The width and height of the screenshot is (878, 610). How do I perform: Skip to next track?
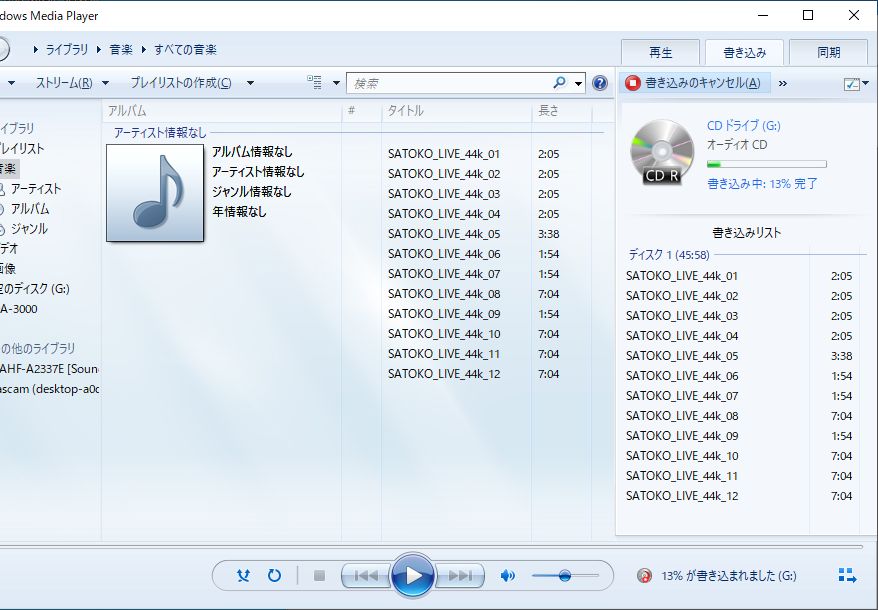(460, 575)
